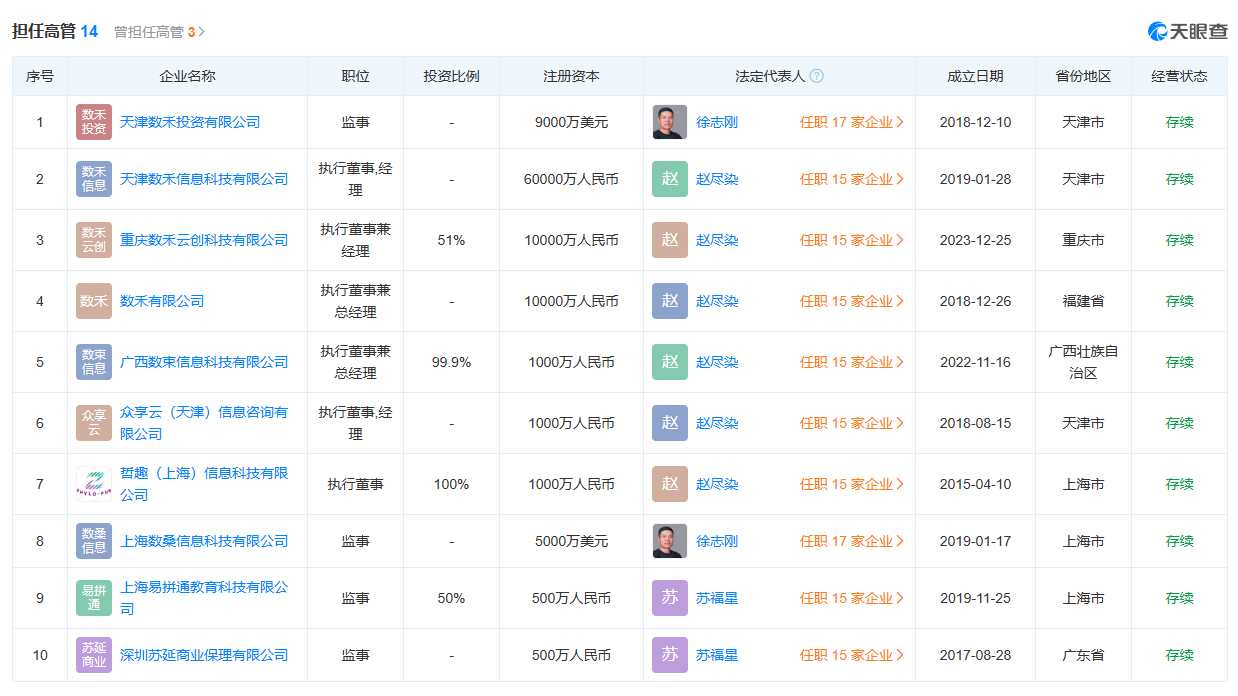The height and width of the screenshot is (696, 1238).
Task: Click the 哲趣 PHYLO-FUN company logo
Action: pyautogui.click(x=94, y=484)
